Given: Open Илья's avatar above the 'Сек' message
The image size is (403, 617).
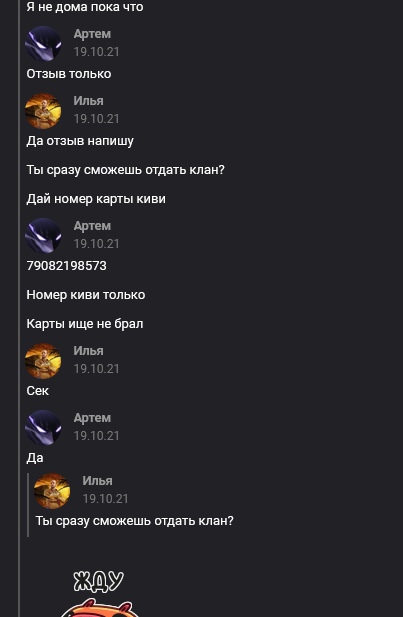Looking at the screenshot, I should point(43,360).
